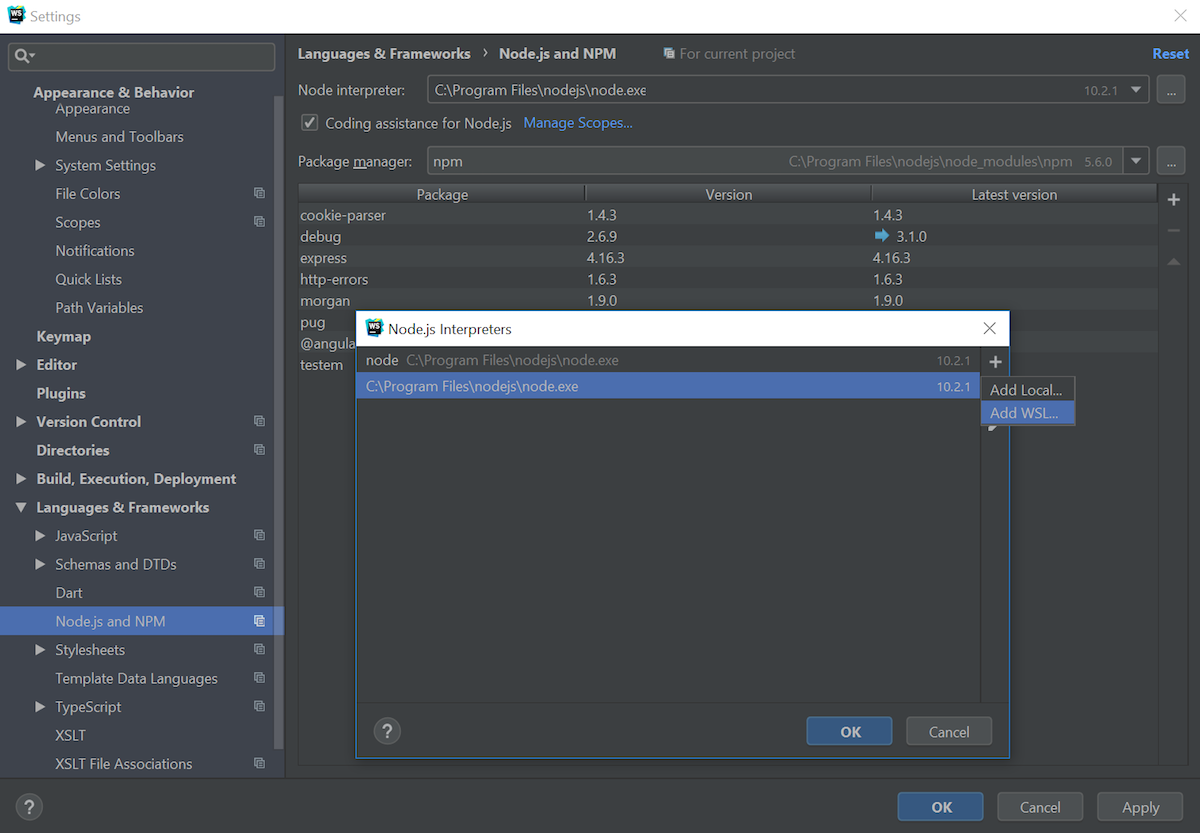Click the help question mark in Interpreters dialog
1200x833 pixels.
(x=387, y=731)
